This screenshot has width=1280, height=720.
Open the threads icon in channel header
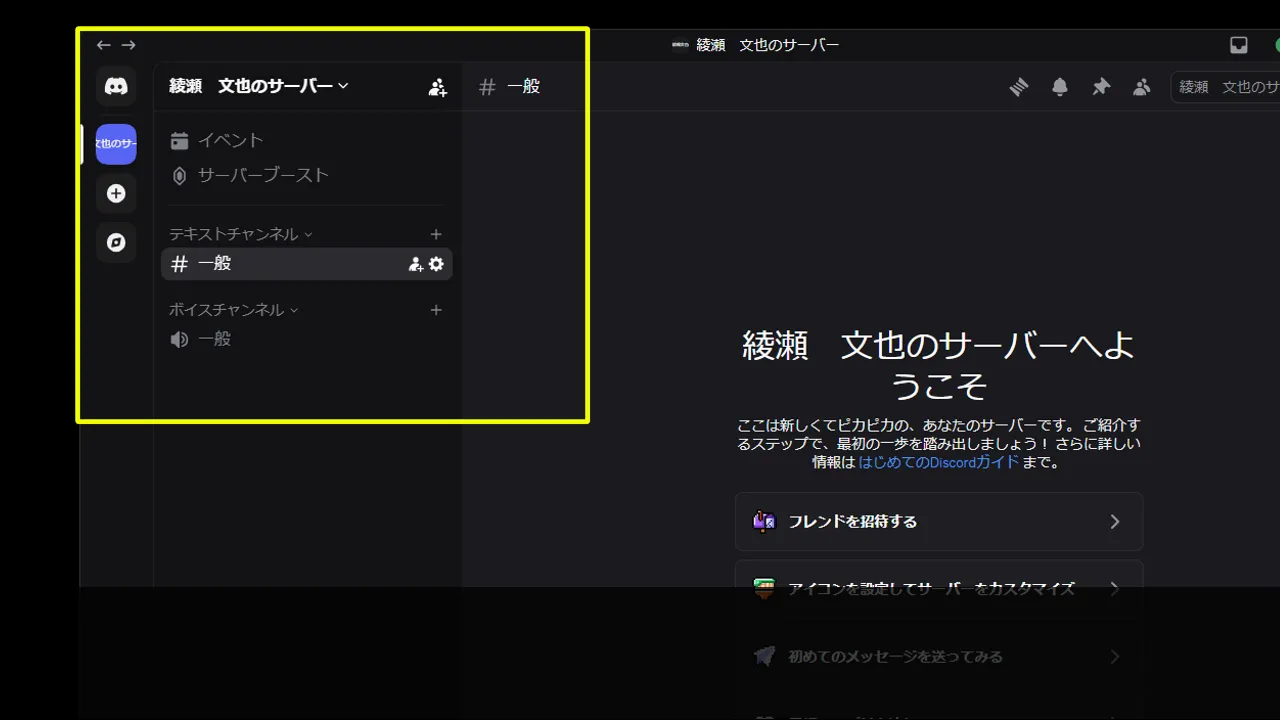coord(1019,86)
